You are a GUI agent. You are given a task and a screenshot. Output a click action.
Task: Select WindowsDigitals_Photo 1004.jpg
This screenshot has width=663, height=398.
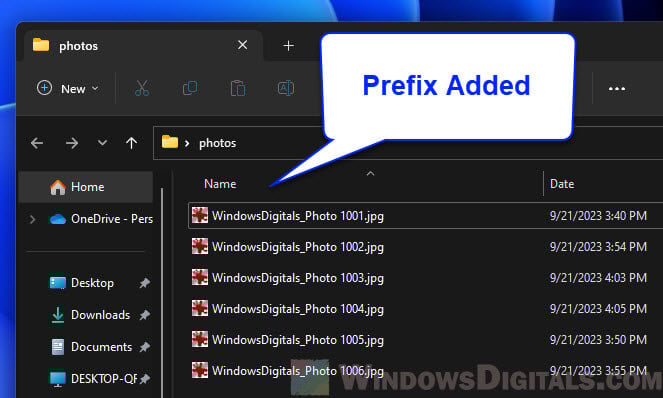(298, 309)
